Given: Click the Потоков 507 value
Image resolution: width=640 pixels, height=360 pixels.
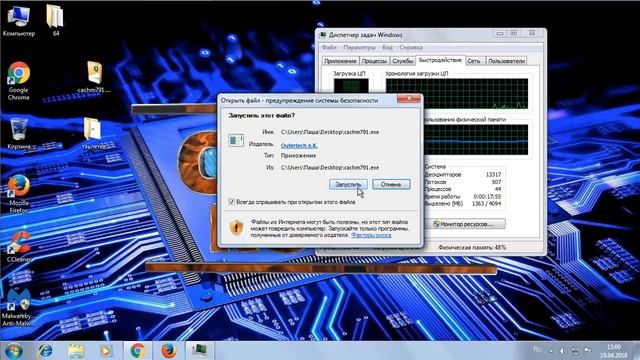Looking at the screenshot, I should pos(496,182).
